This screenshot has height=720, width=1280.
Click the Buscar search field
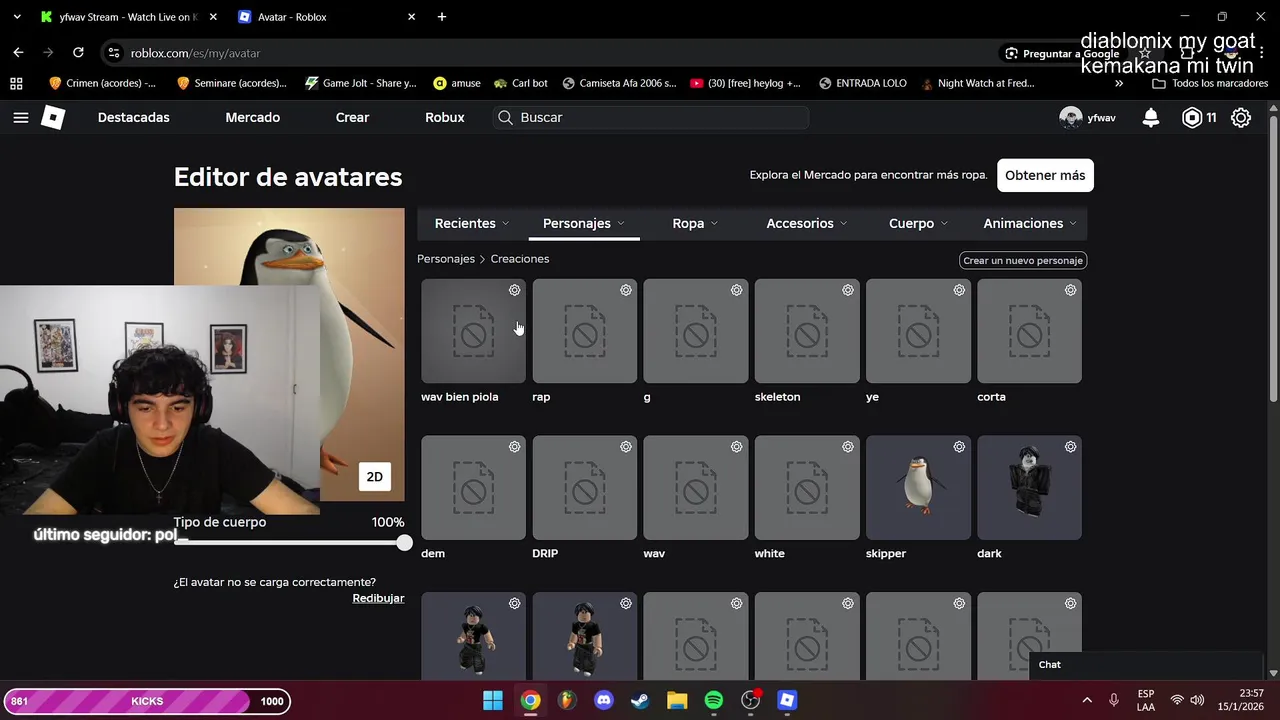651,118
